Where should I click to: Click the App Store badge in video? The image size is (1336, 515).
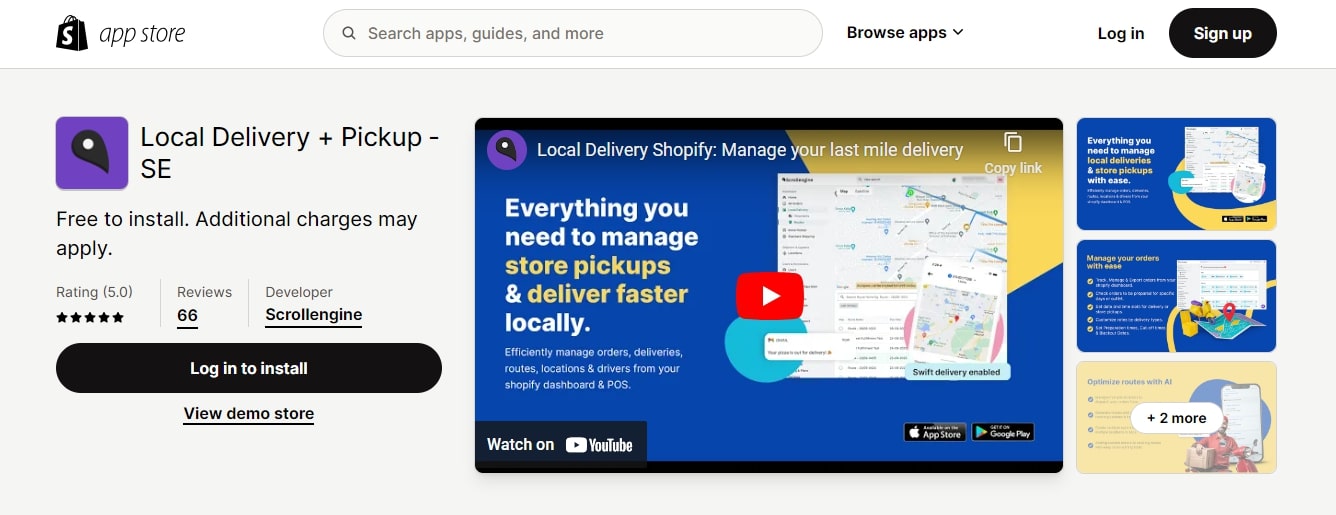(935, 432)
